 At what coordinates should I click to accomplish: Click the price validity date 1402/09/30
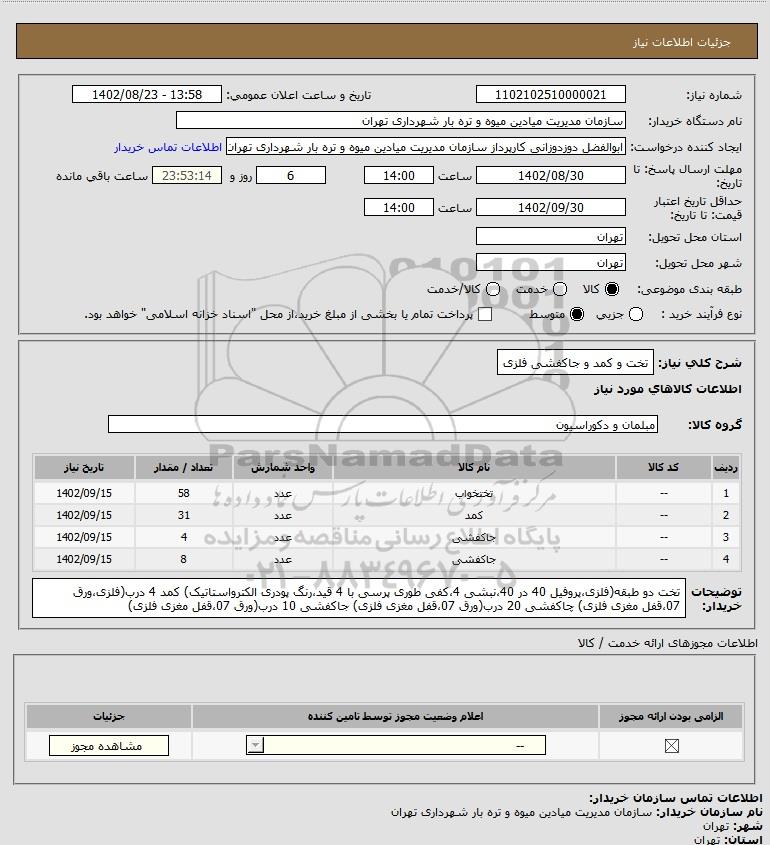point(551,207)
